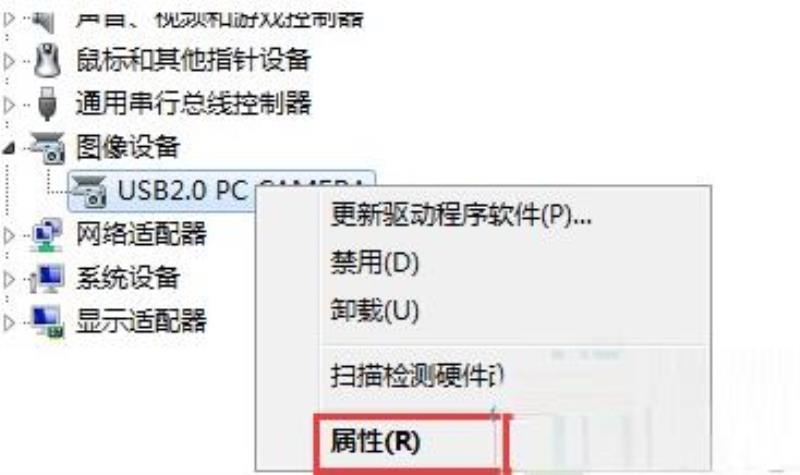Click the network adapter icon beside 网络适配器

(47, 235)
